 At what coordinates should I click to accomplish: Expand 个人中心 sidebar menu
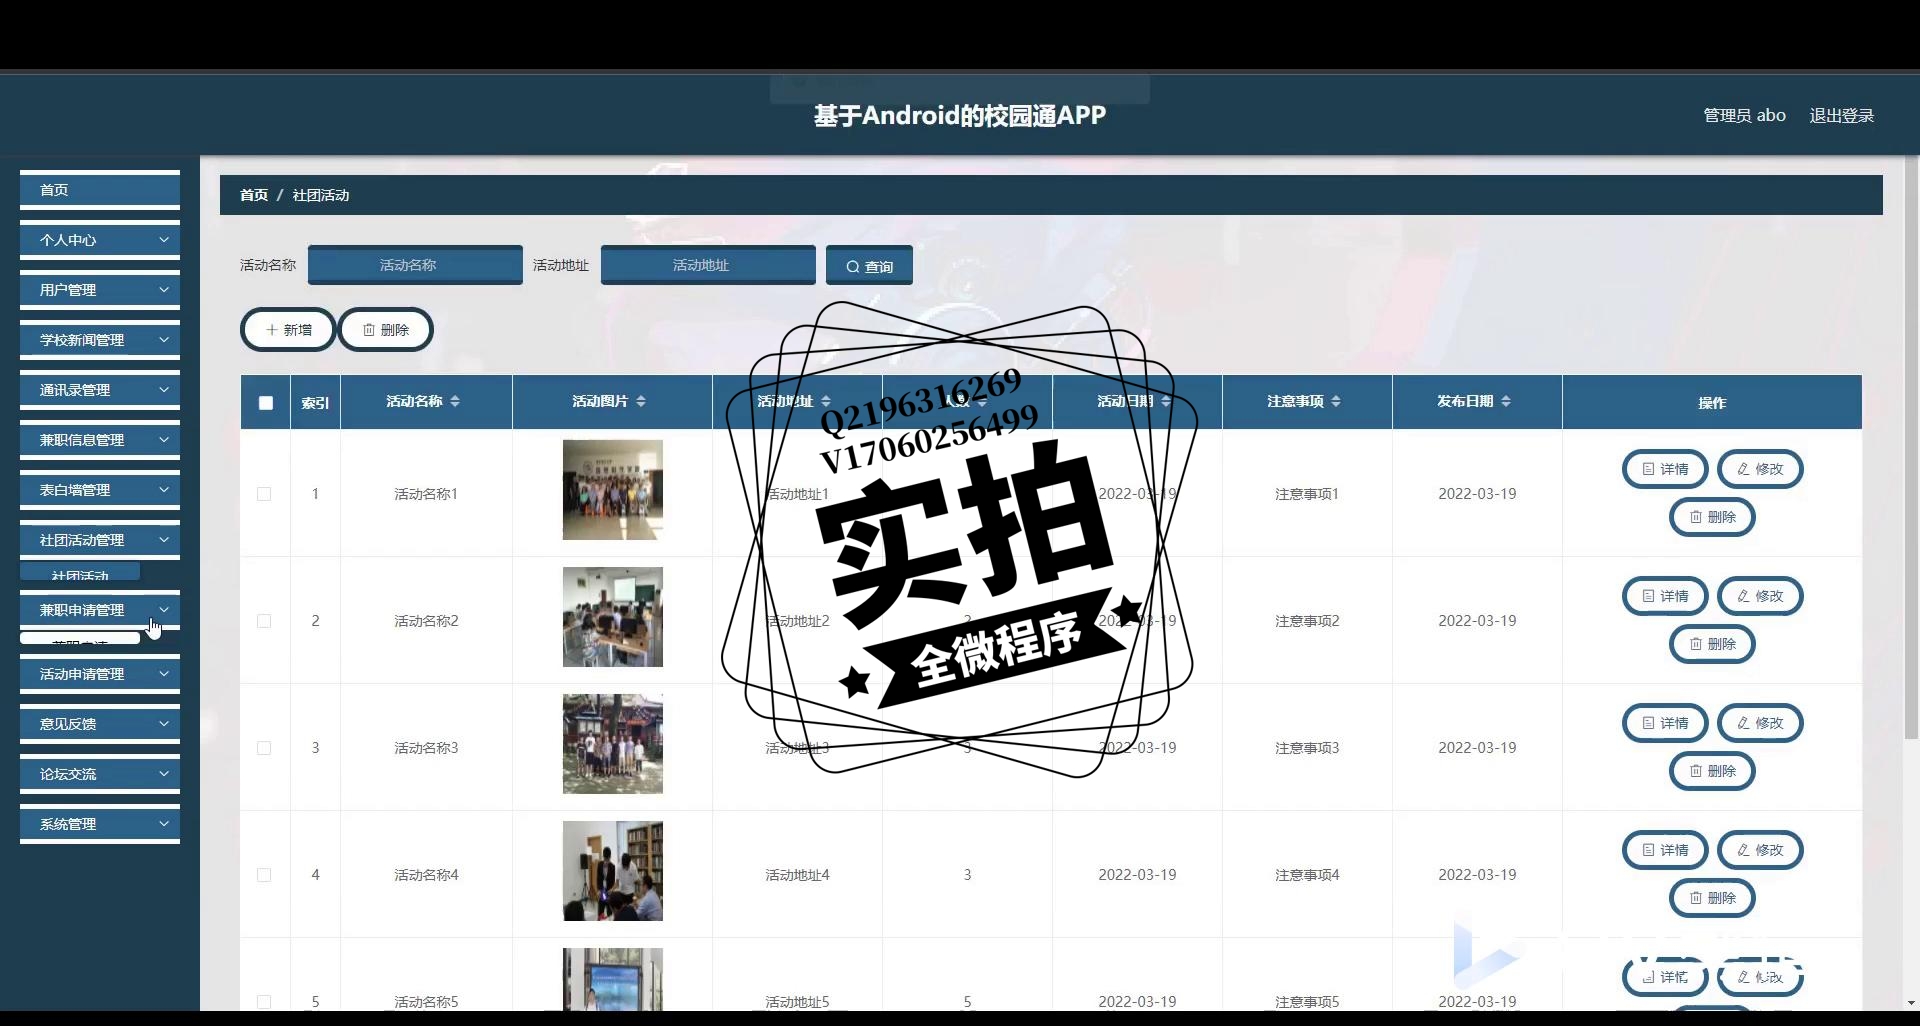[x=100, y=240]
